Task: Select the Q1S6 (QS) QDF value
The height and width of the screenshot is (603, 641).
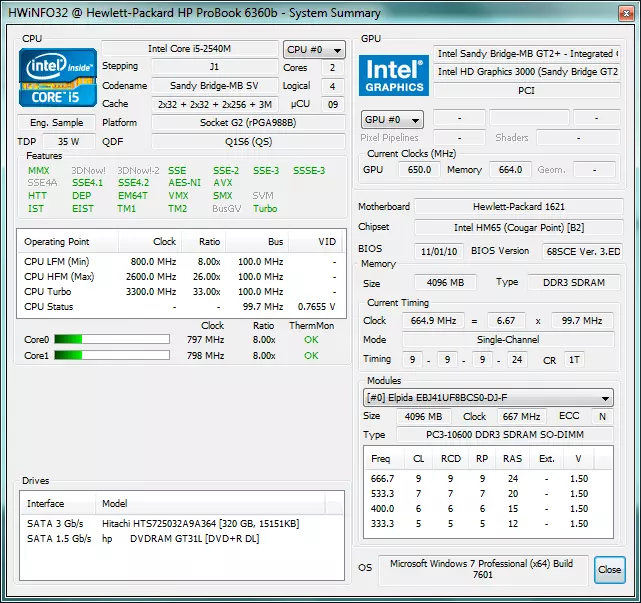Action: [x=248, y=142]
